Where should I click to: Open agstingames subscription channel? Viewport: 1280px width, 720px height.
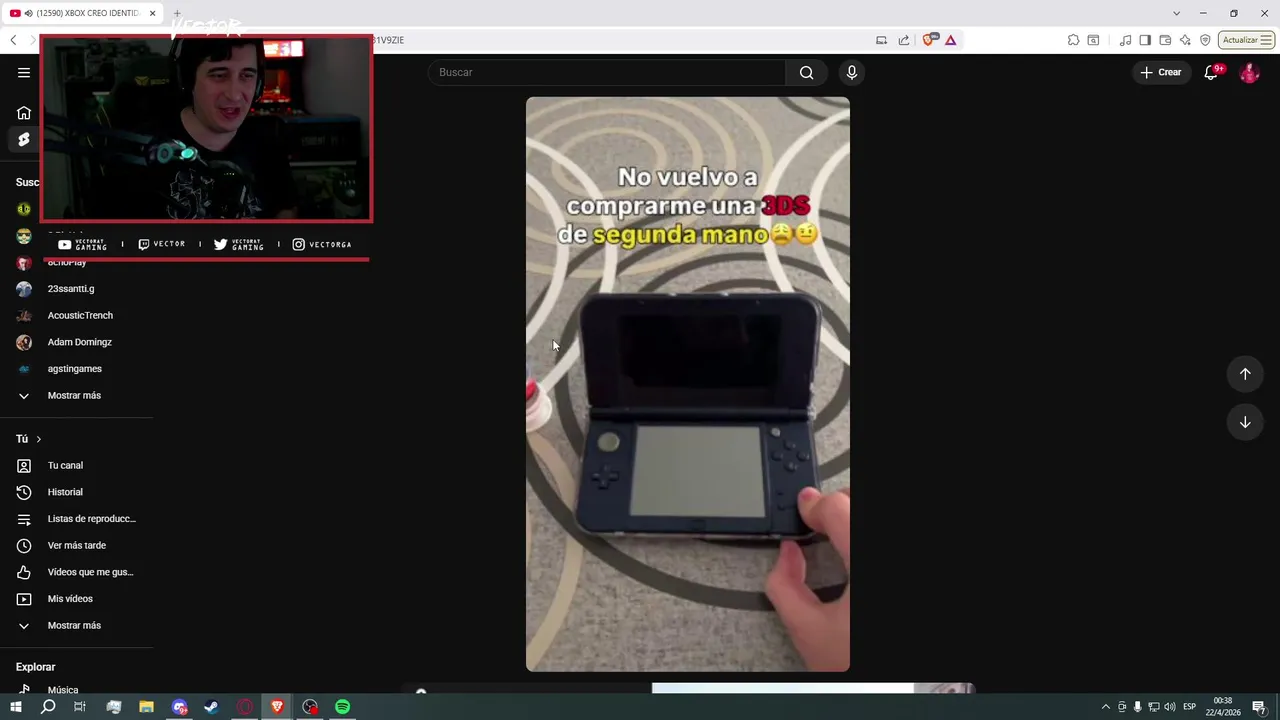pyautogui.click(x=76, y=369)
